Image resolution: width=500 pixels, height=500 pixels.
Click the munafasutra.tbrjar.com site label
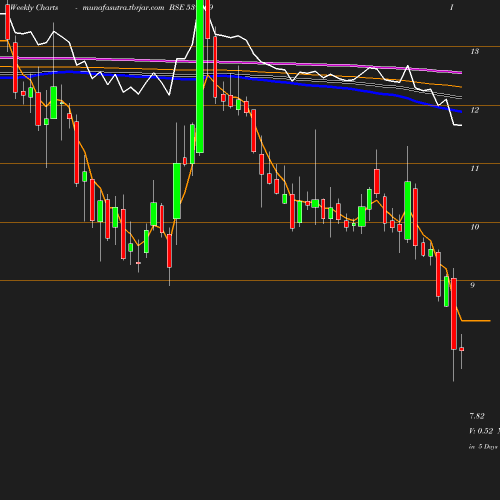123,7
